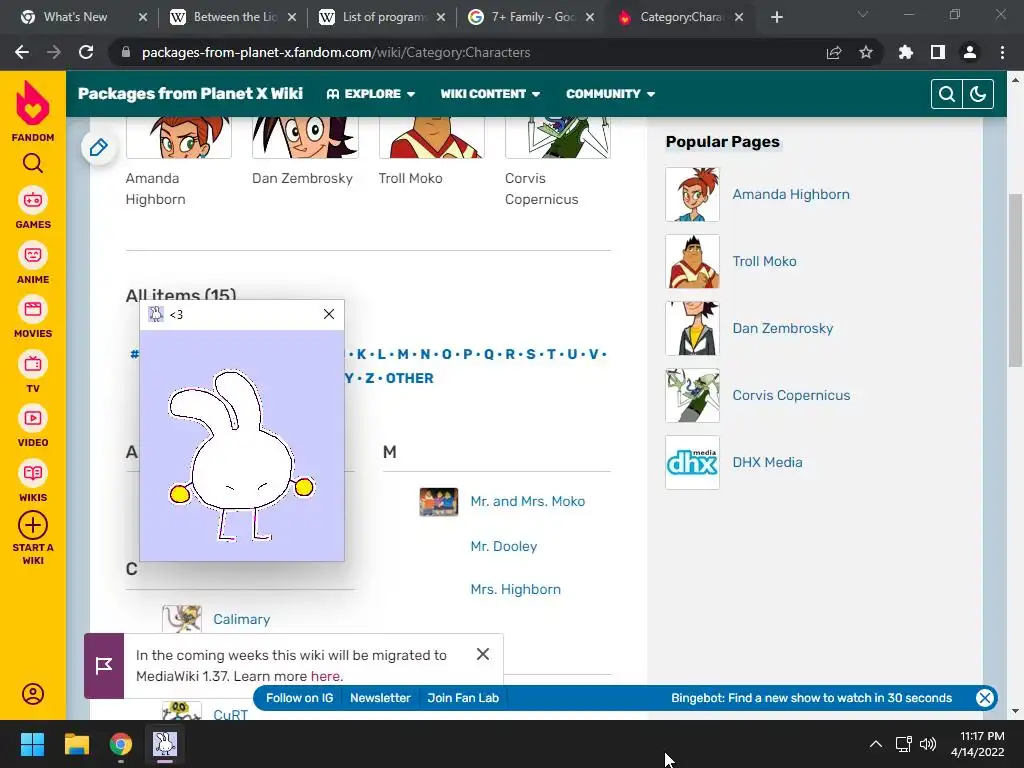Expand the Wiki Content dropdown
Image resolution: width=1024 pixels, height=768 pixels.
click(490, 94)
